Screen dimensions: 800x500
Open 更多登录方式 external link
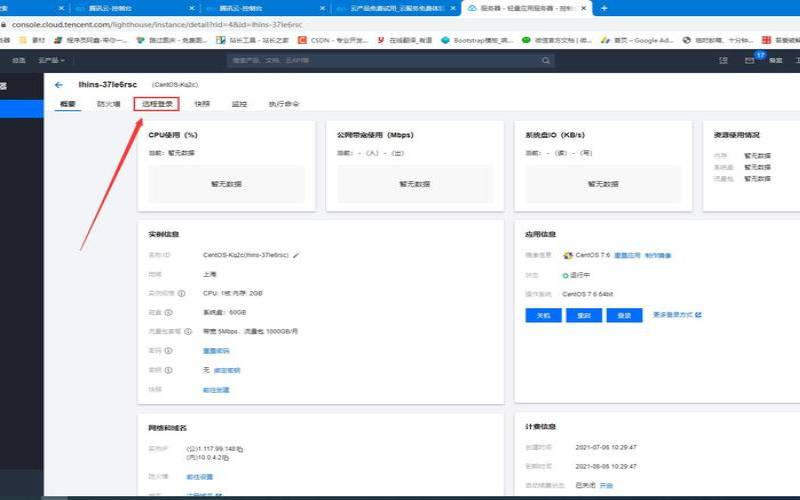point(677,315)
